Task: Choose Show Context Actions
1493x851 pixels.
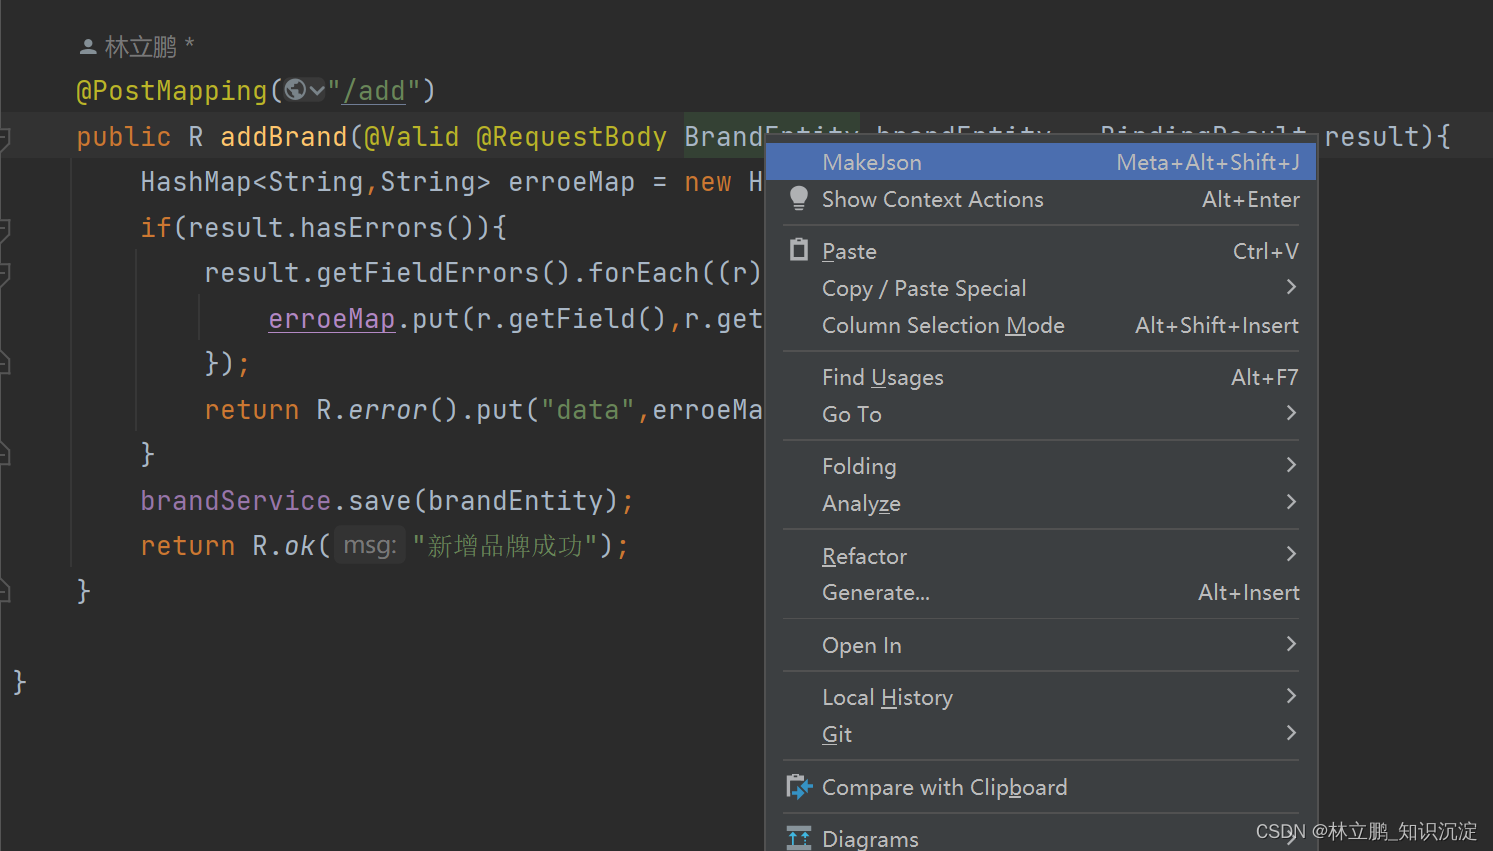Action: [x=1040, y=199]
